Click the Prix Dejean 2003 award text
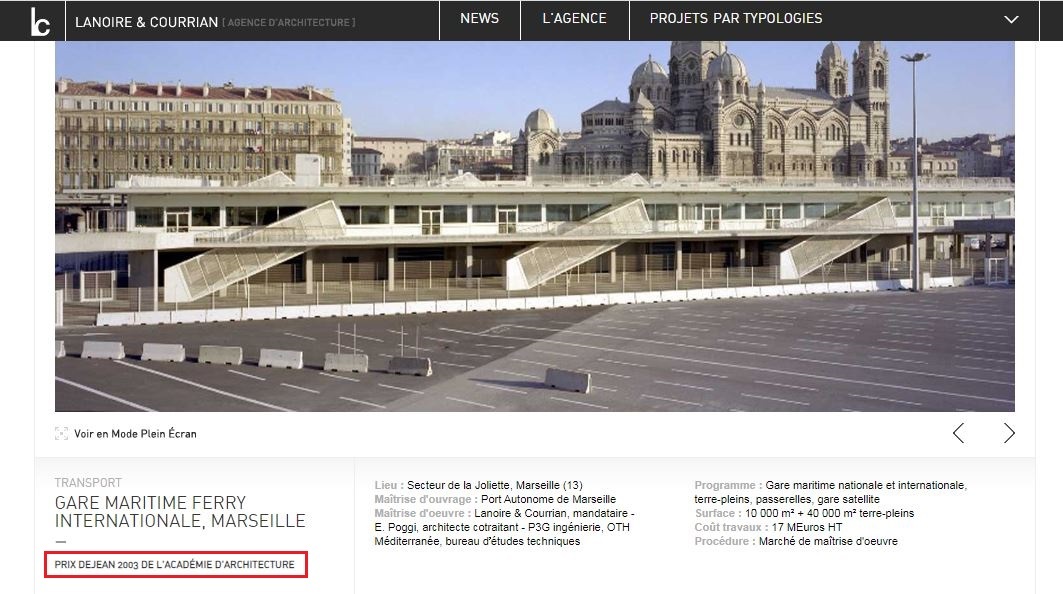This screenshot has width=1063, height=594. 175,565
